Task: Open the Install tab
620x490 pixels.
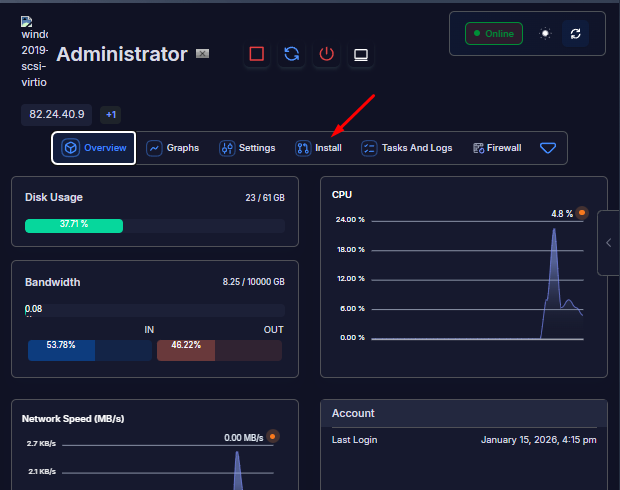Action: point(318,148)
